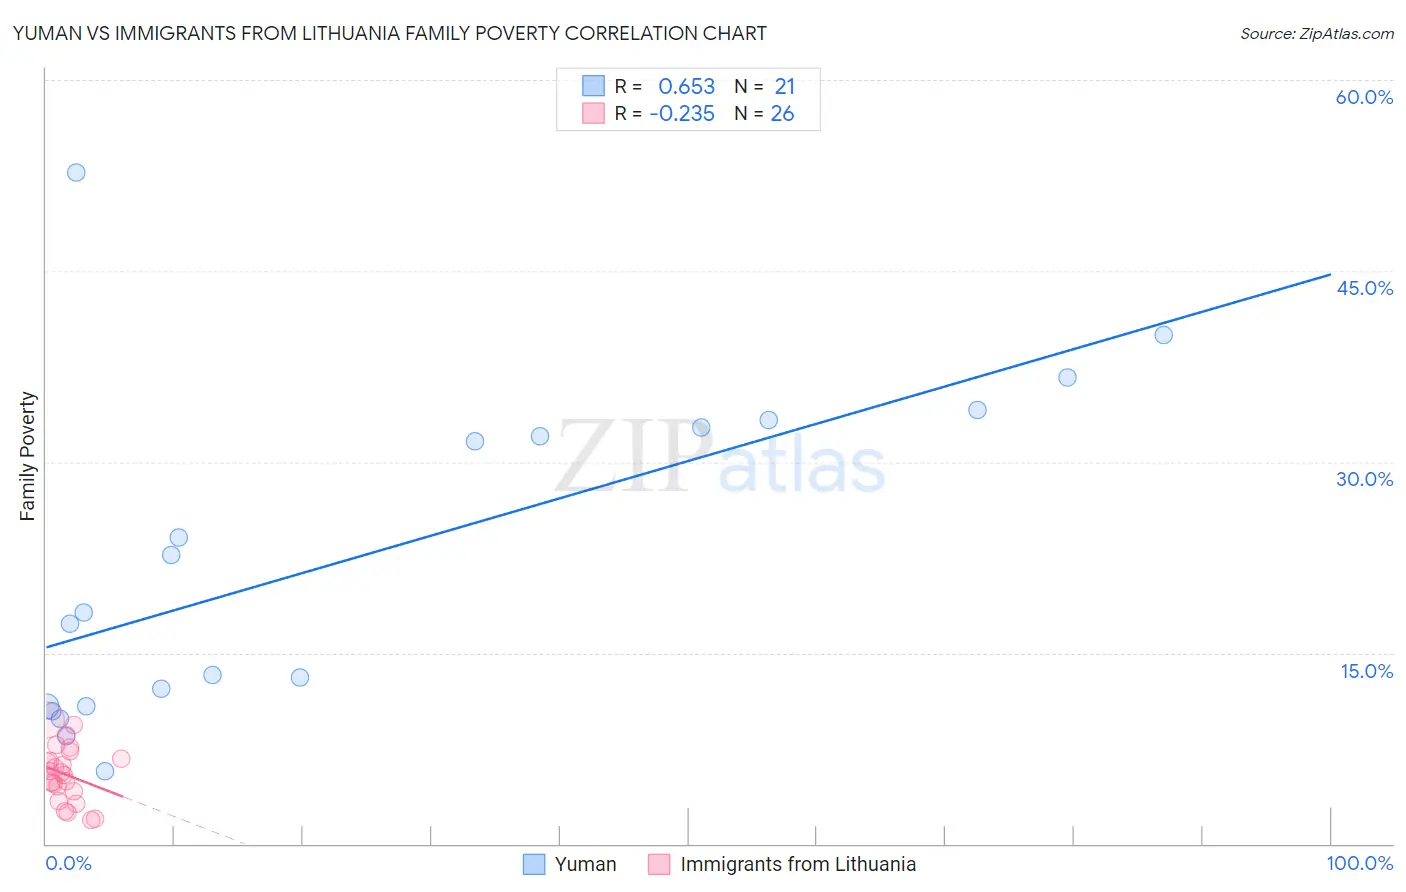Click the 100.0% x-axis label
Viewport: 1406px width, 892px height.
pyautogui.click(x=1360, y=863)
